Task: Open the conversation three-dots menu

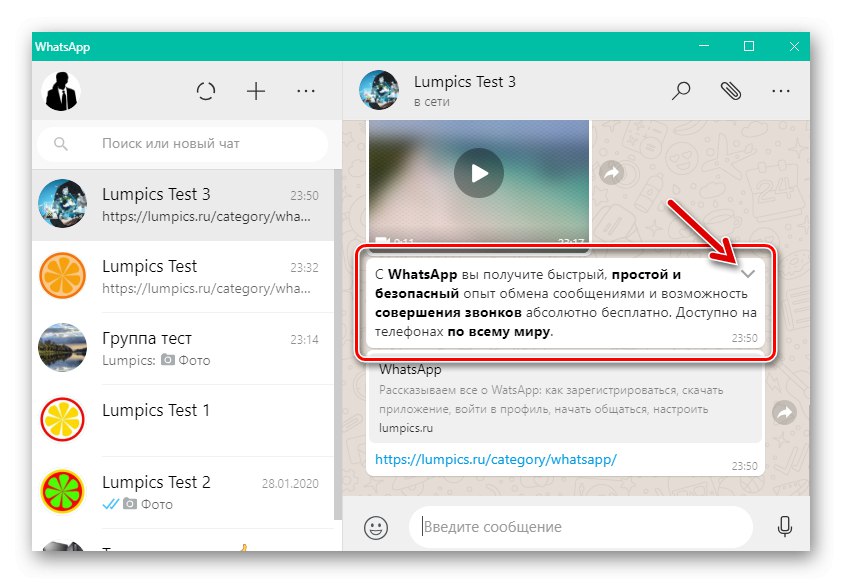Action: coord(781,91)
